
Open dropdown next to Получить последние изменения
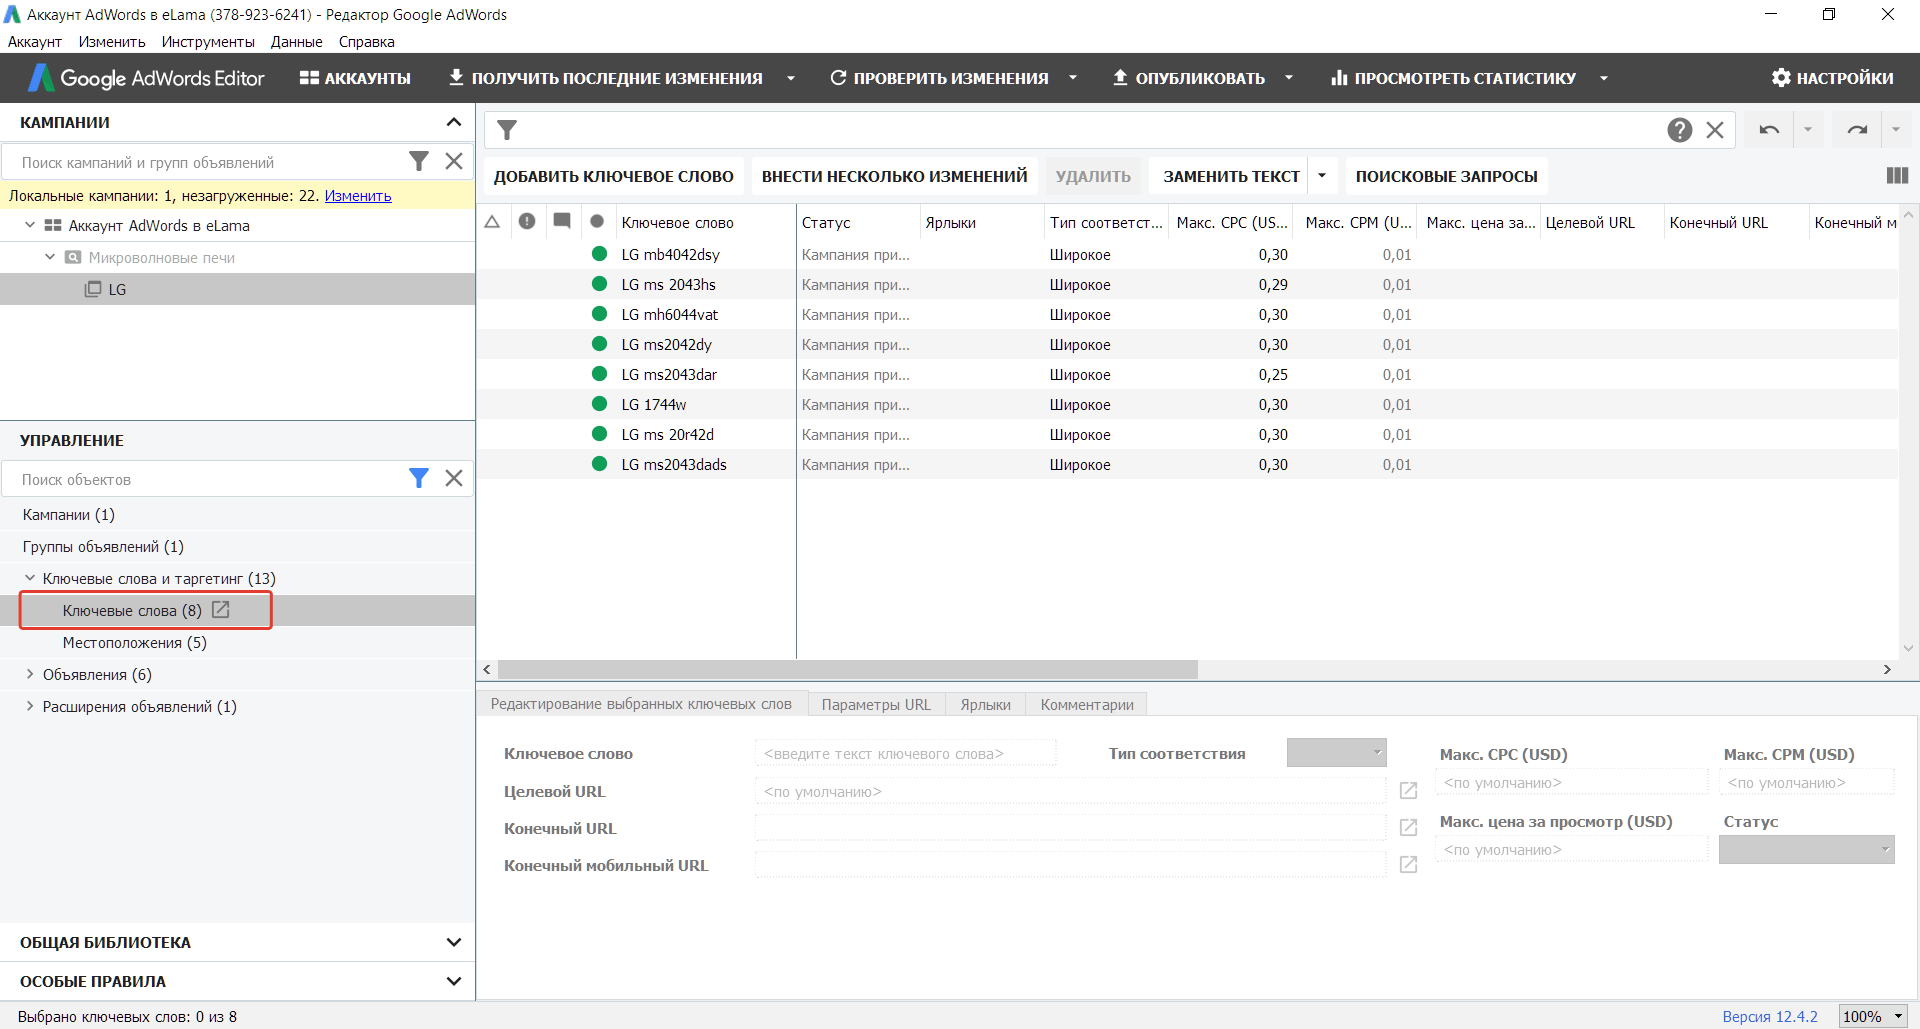791,78
